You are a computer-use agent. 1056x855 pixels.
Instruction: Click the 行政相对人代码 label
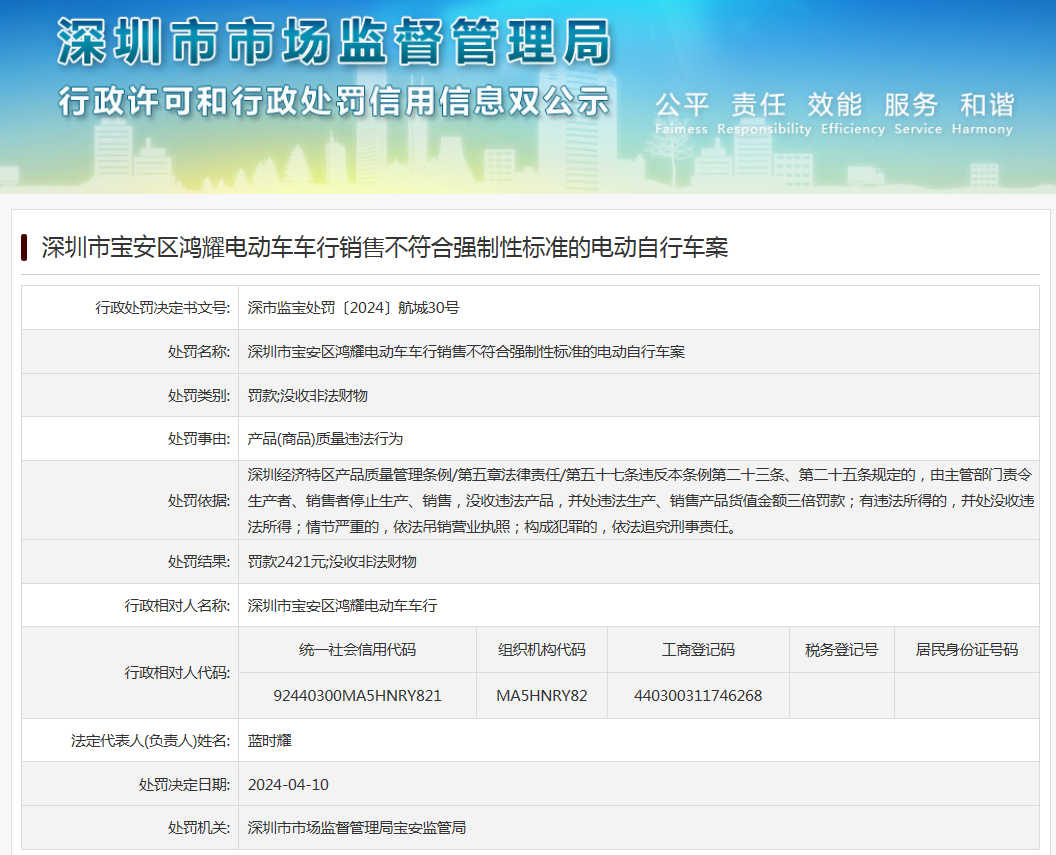177,673
